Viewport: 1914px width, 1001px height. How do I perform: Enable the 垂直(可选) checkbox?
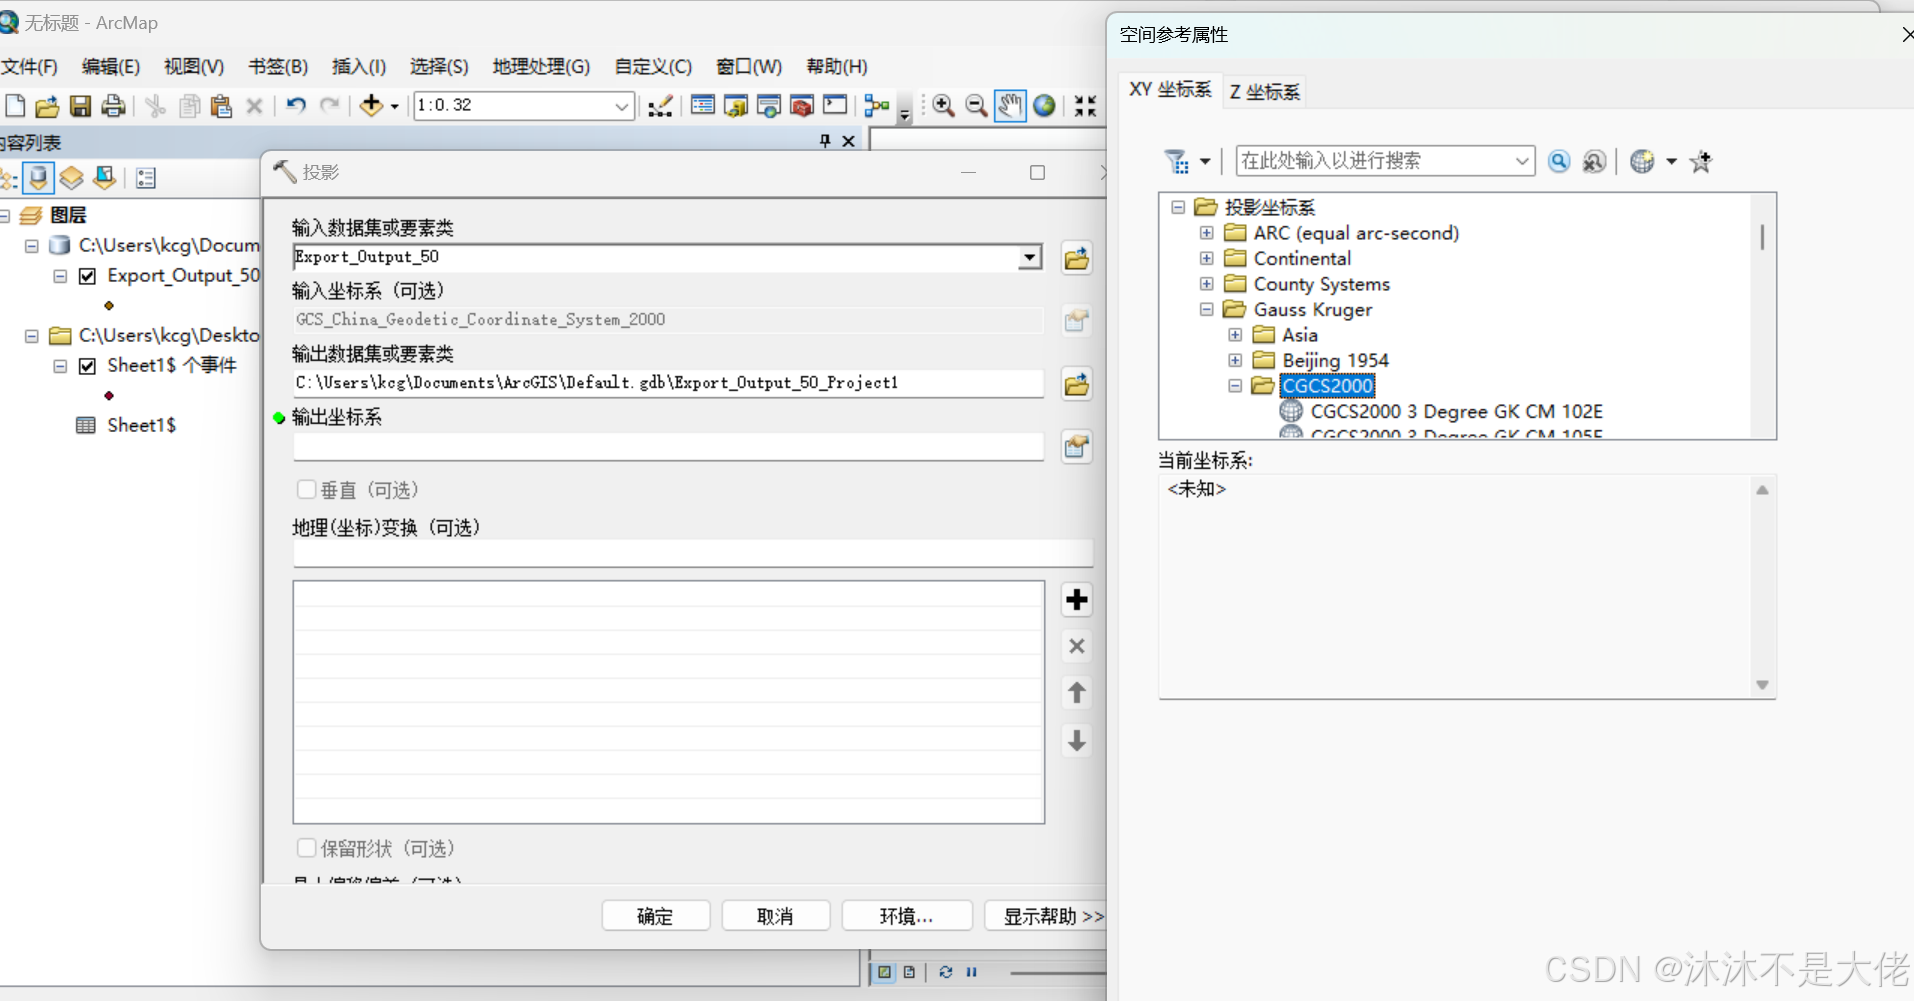click(307, 489)
